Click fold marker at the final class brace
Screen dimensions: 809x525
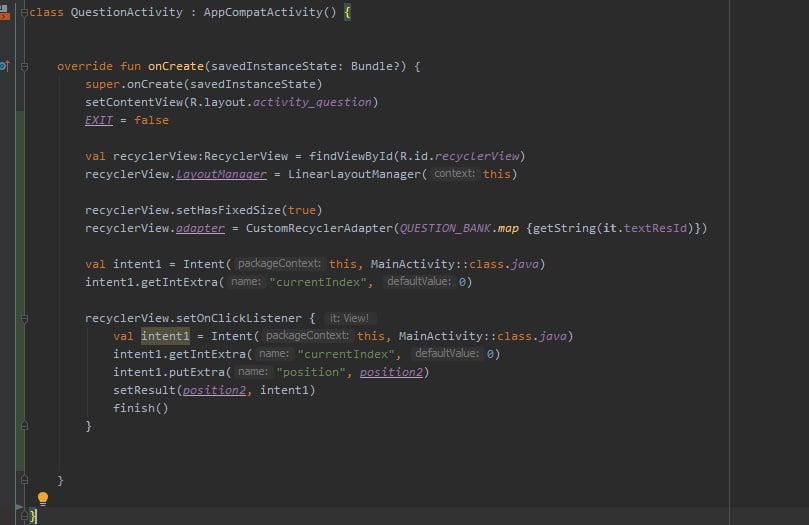[24, 516]
